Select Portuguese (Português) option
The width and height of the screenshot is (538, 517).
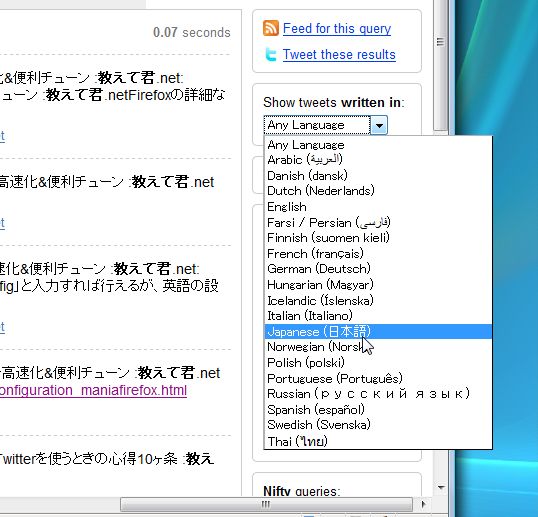click(x=378, y=378)
